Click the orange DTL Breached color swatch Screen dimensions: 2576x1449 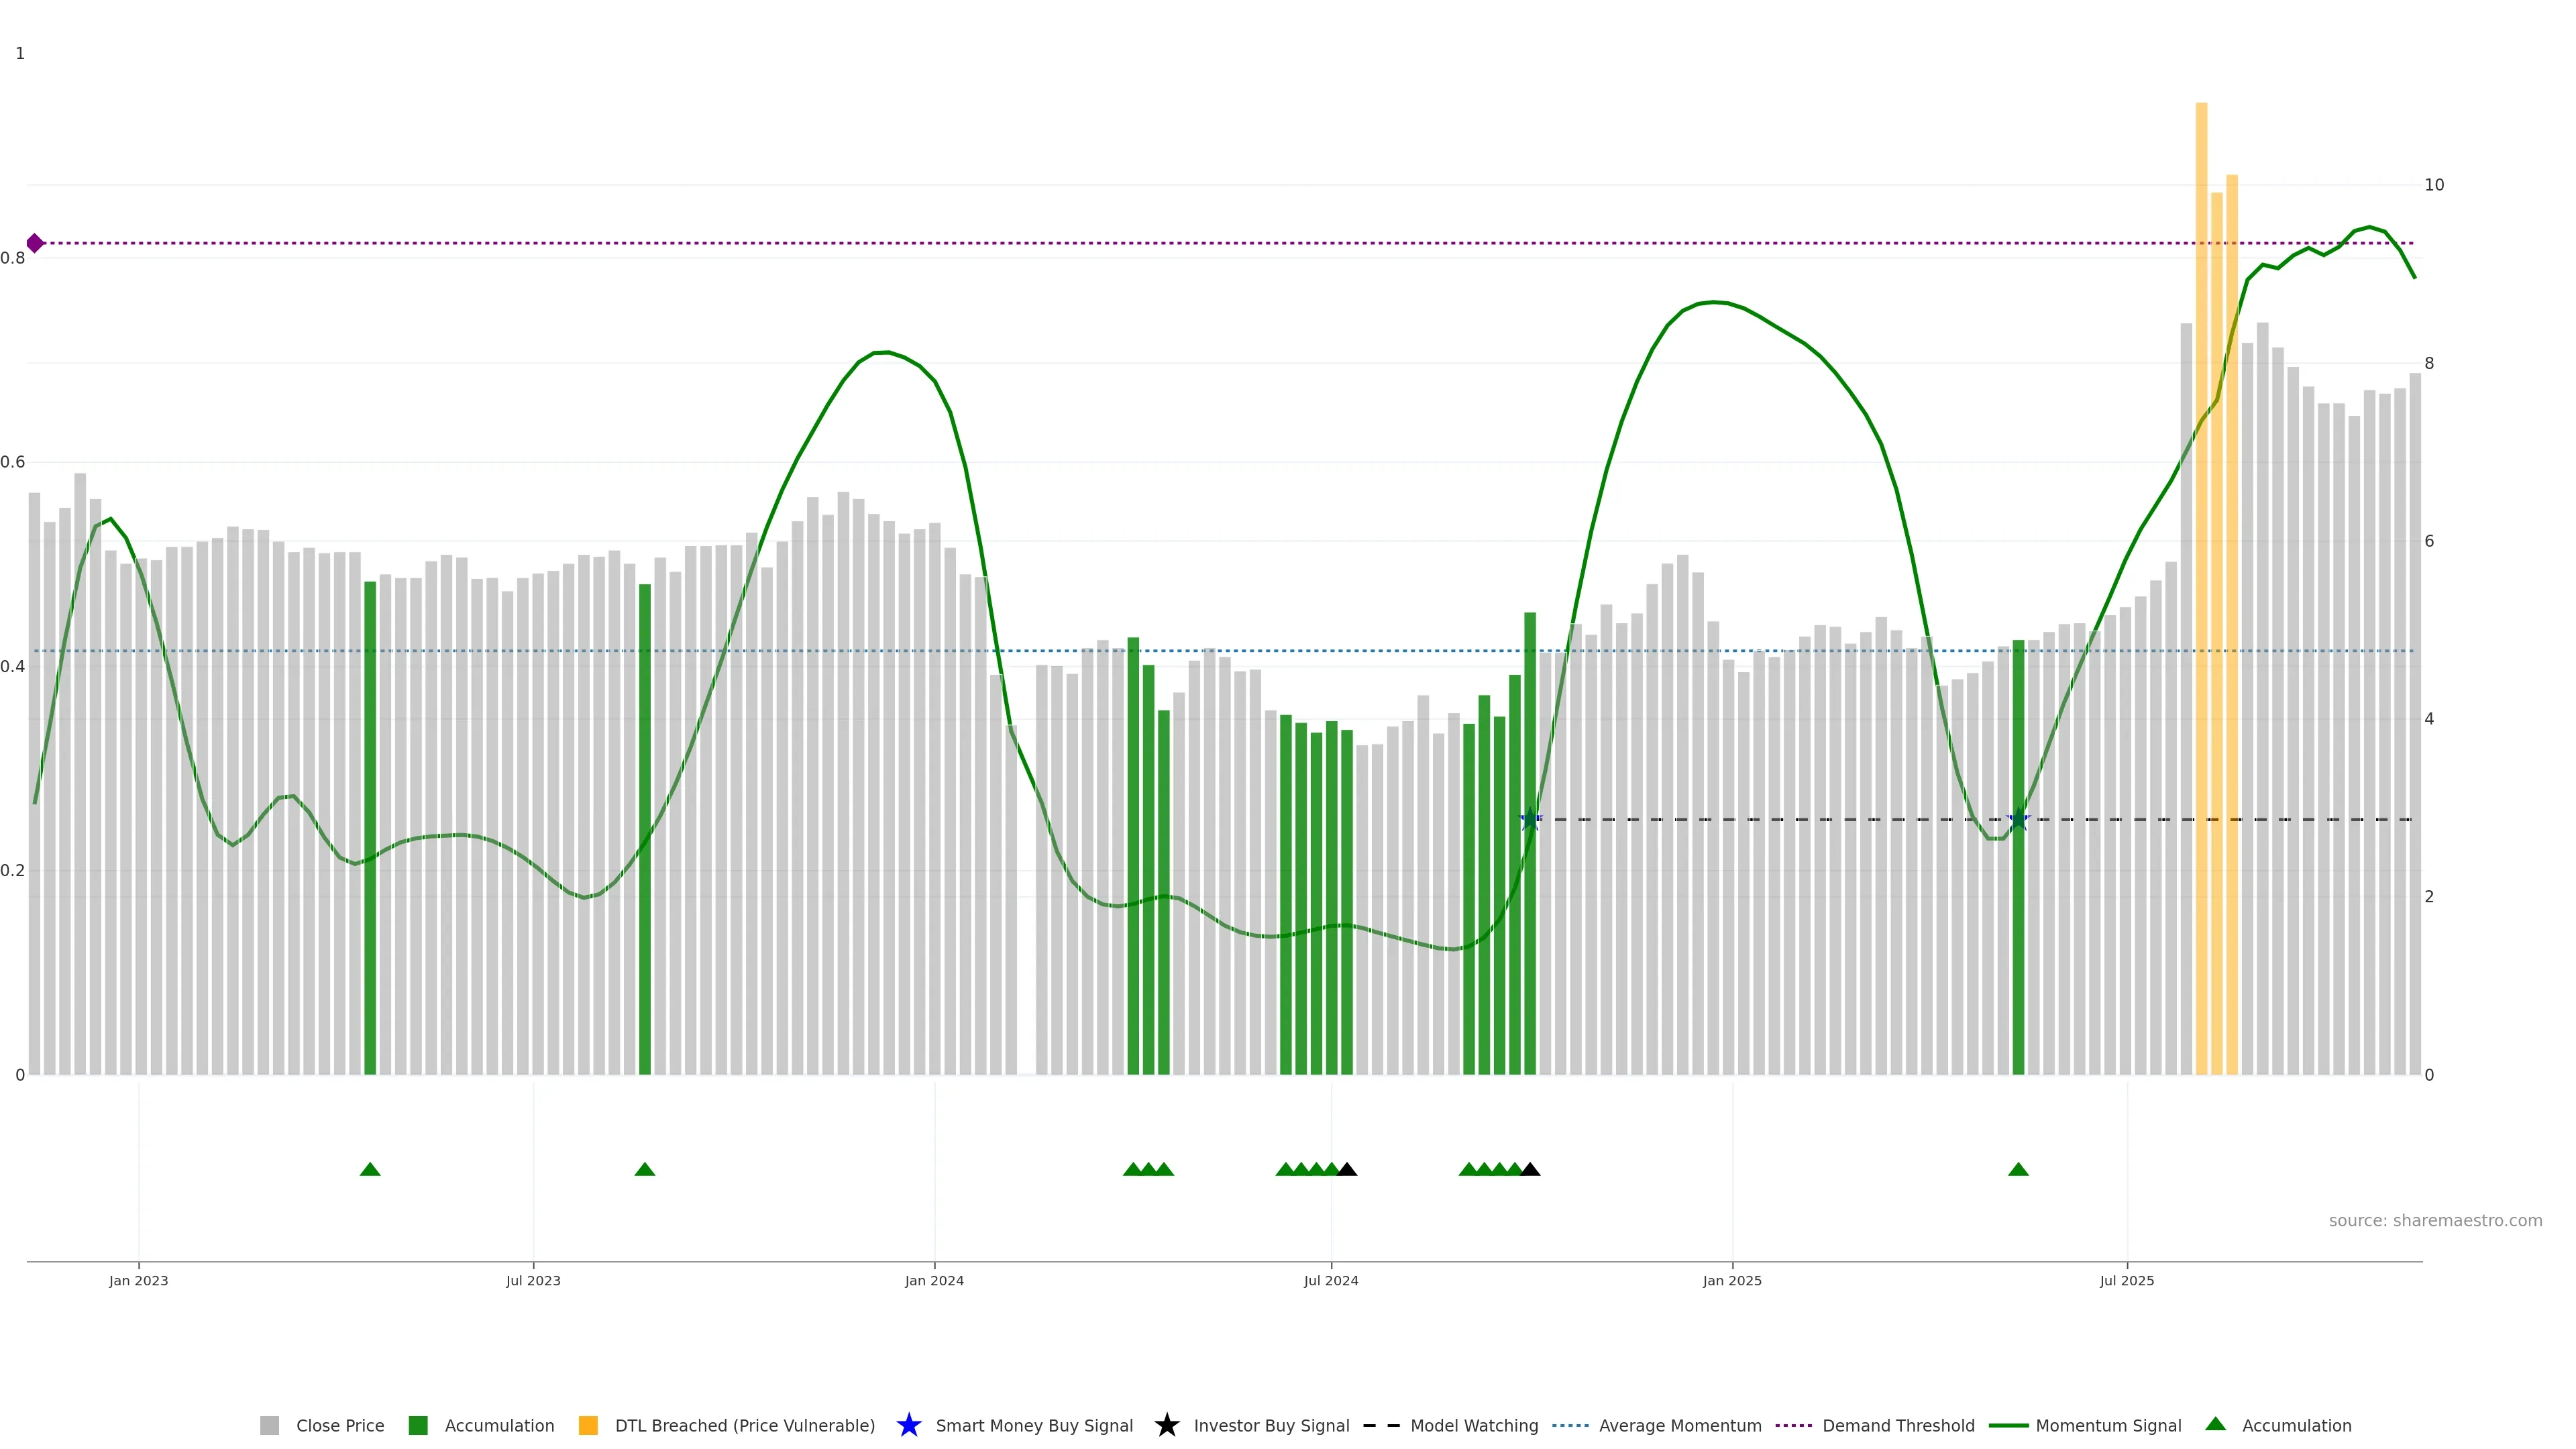pos(588,1426)
